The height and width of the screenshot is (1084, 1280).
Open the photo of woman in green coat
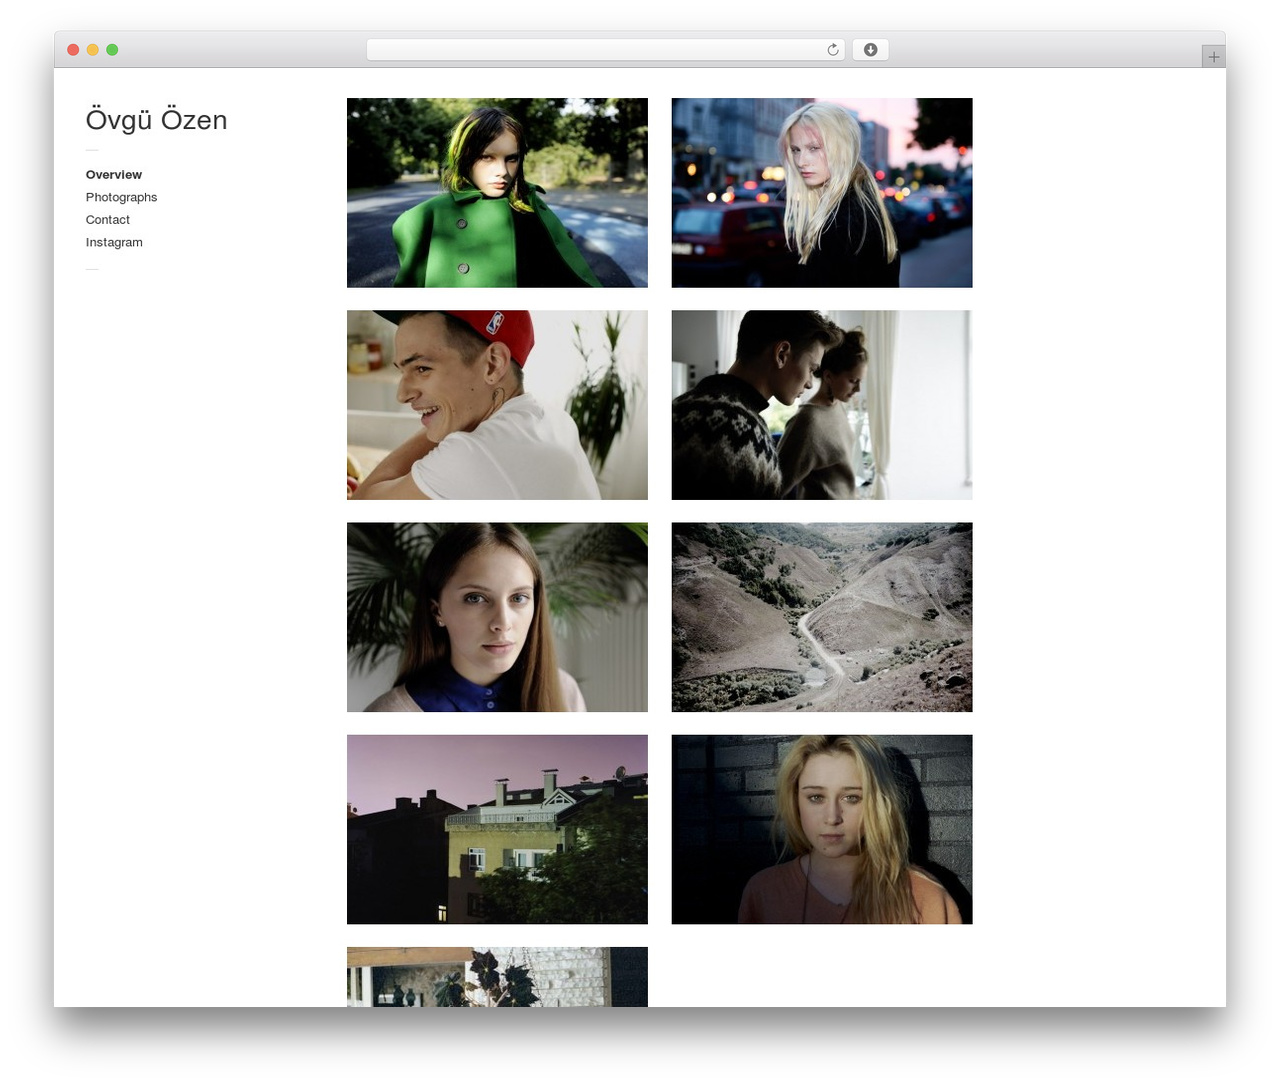click(x=497, y=193)
